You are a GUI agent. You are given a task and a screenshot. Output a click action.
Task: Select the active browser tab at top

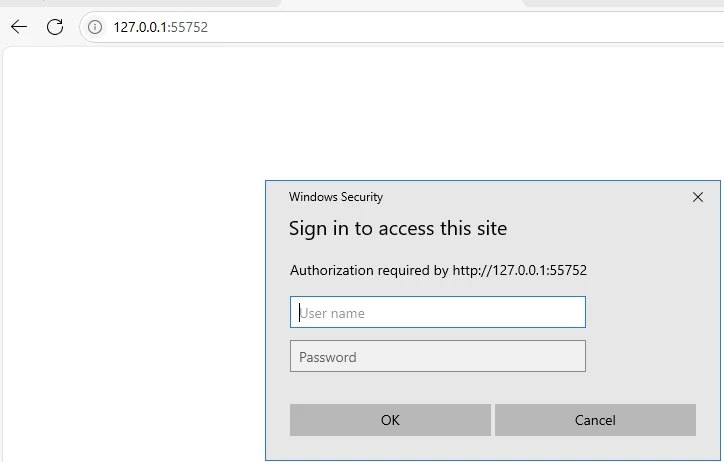(x=400, y=3)
